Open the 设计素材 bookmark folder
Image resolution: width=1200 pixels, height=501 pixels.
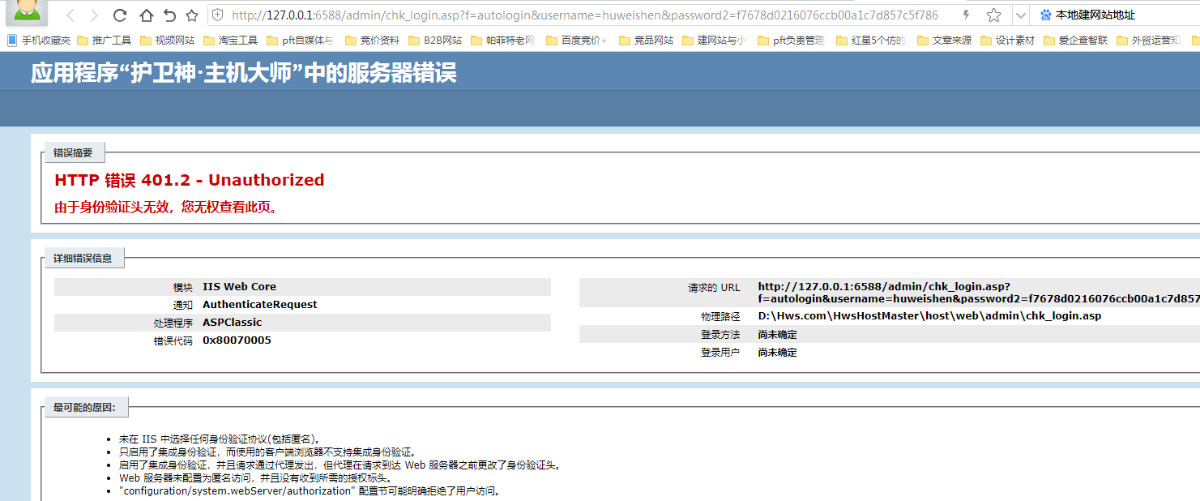coord(993,41)
